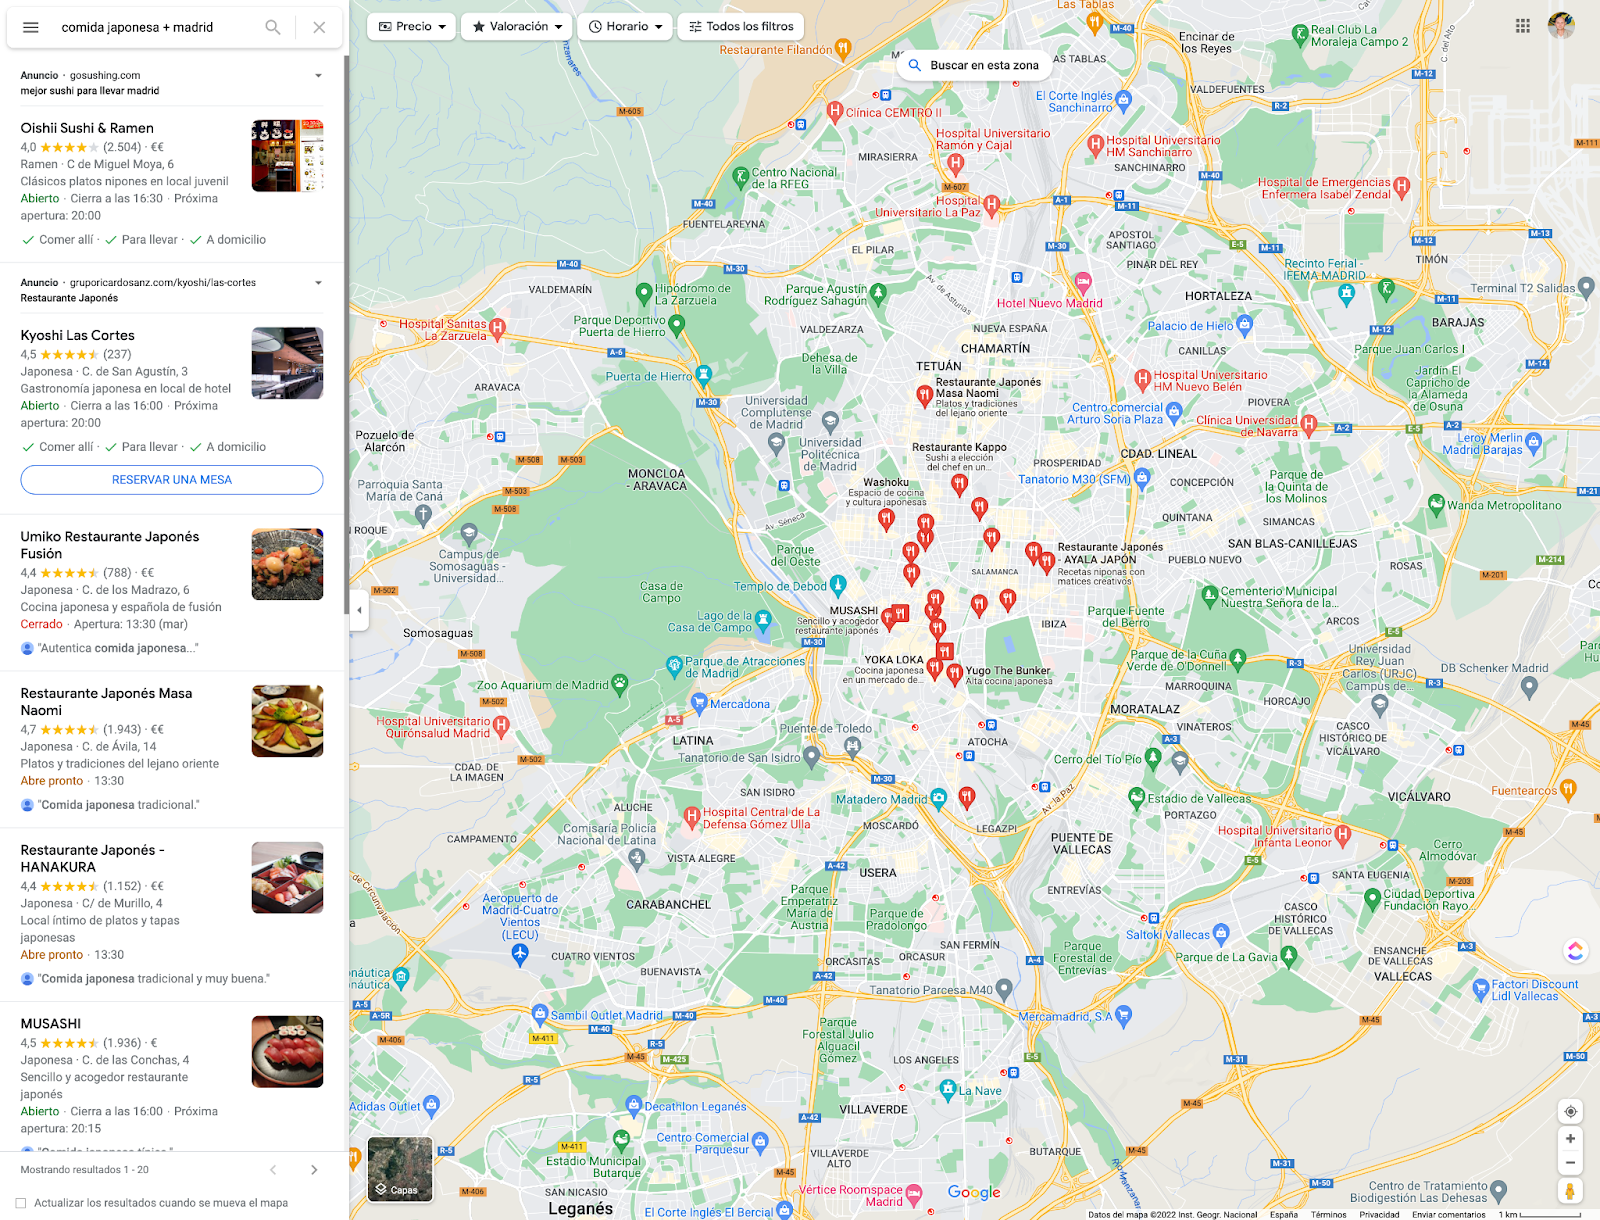Click the search magnifier icon
1600x1220 pixels.
click(273, 27)
